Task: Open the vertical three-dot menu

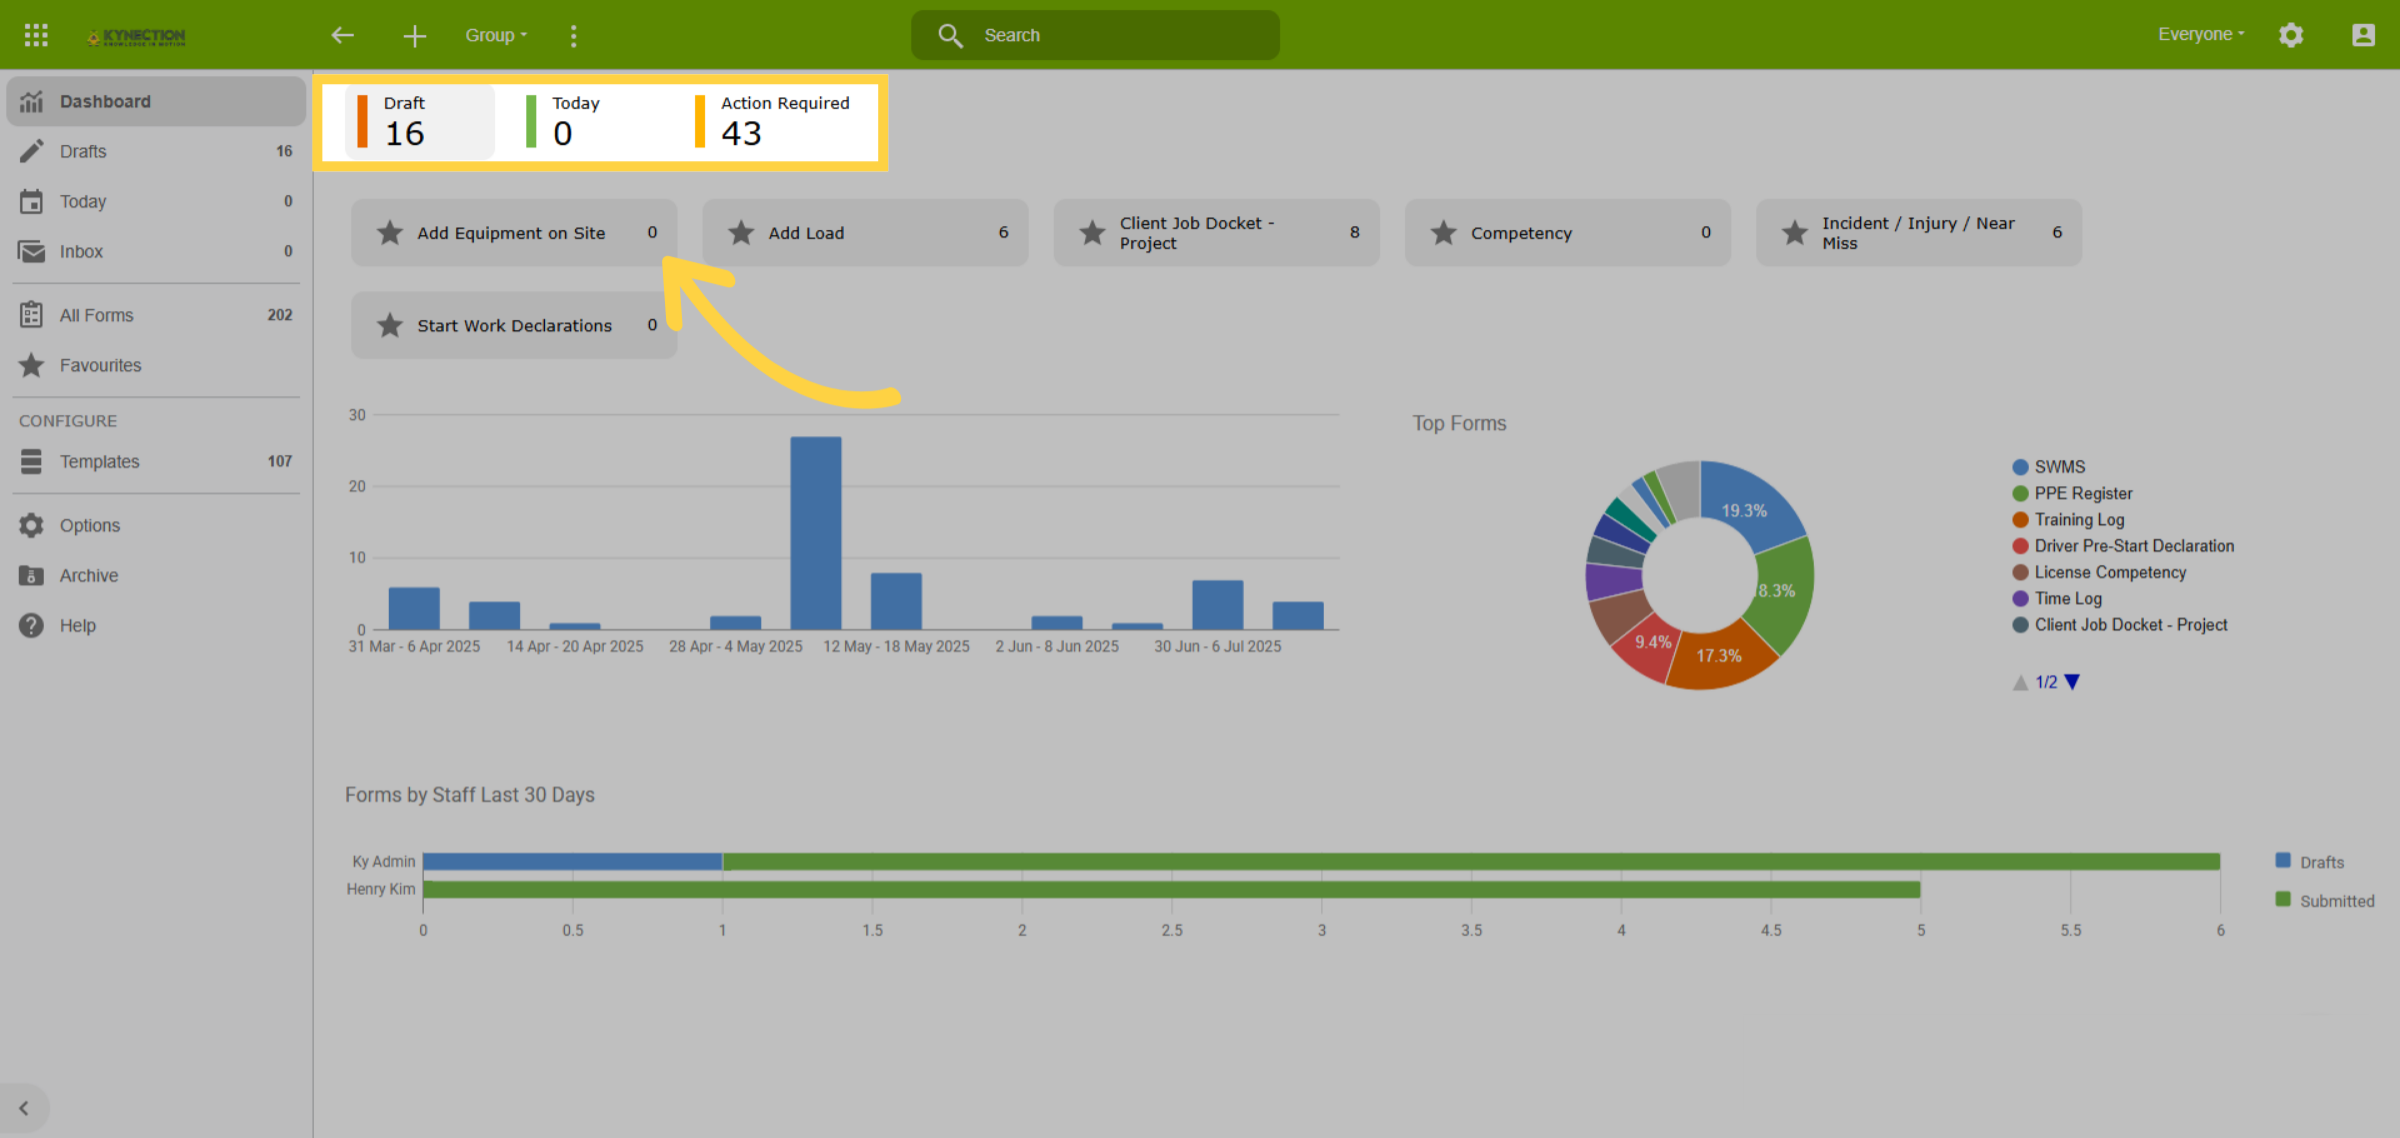Action: tap(573, 36)
